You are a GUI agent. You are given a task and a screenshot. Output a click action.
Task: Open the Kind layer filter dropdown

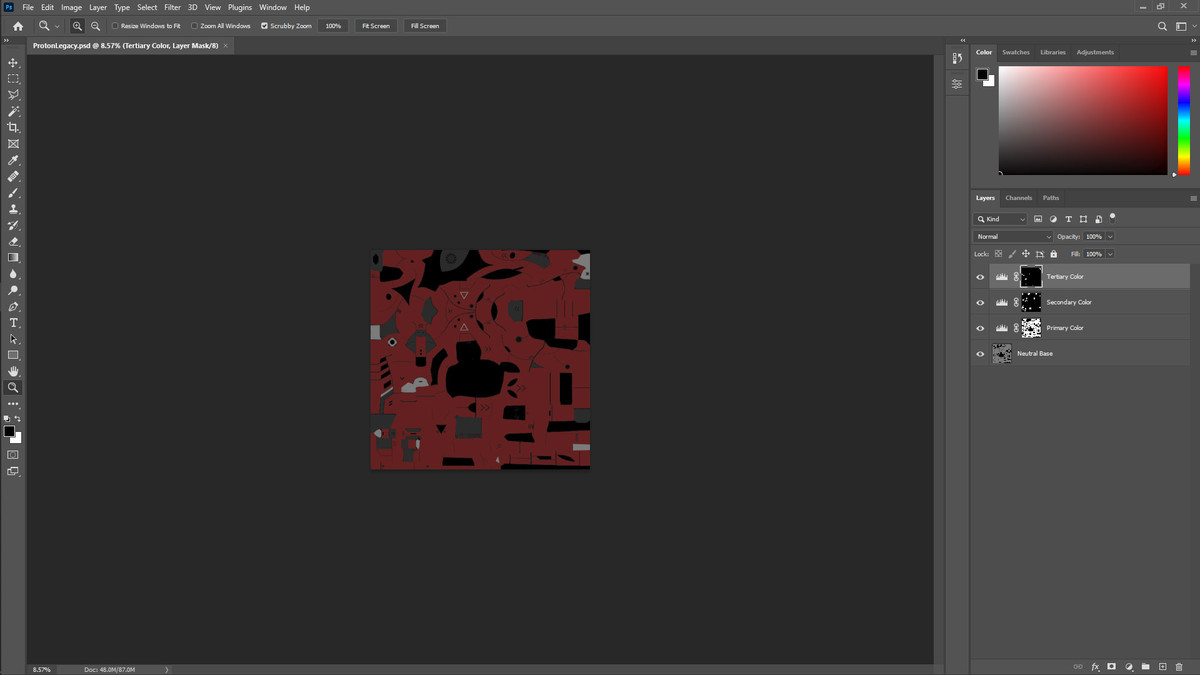1001,219
